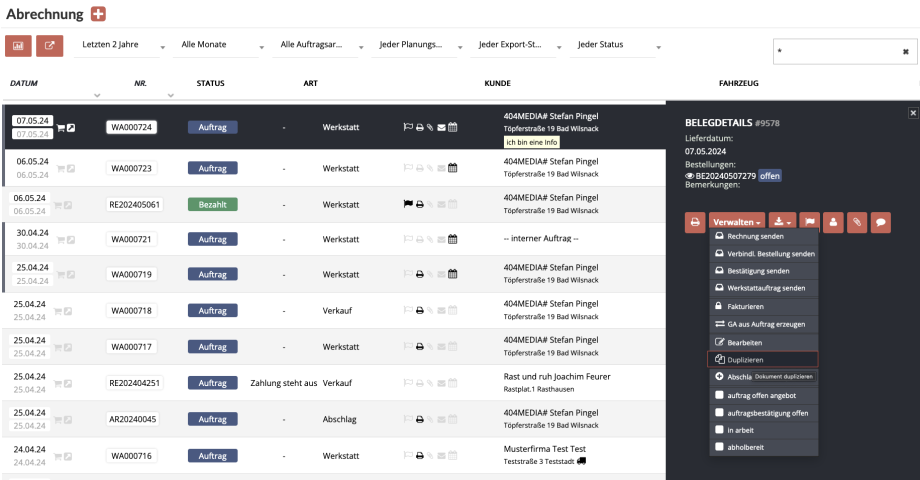Open order number WA000723
Viewport: 920px width, 480px height.
[131, 168]
